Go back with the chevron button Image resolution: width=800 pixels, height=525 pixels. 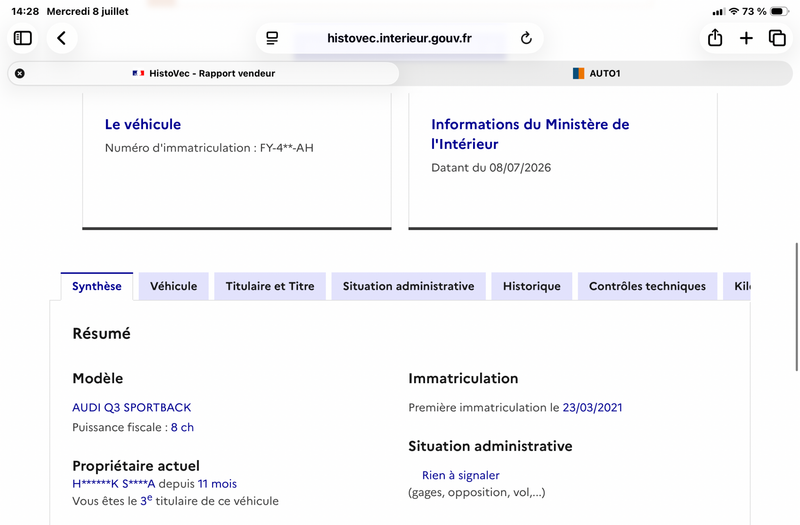pyautogui.click(x=62, y=38)
